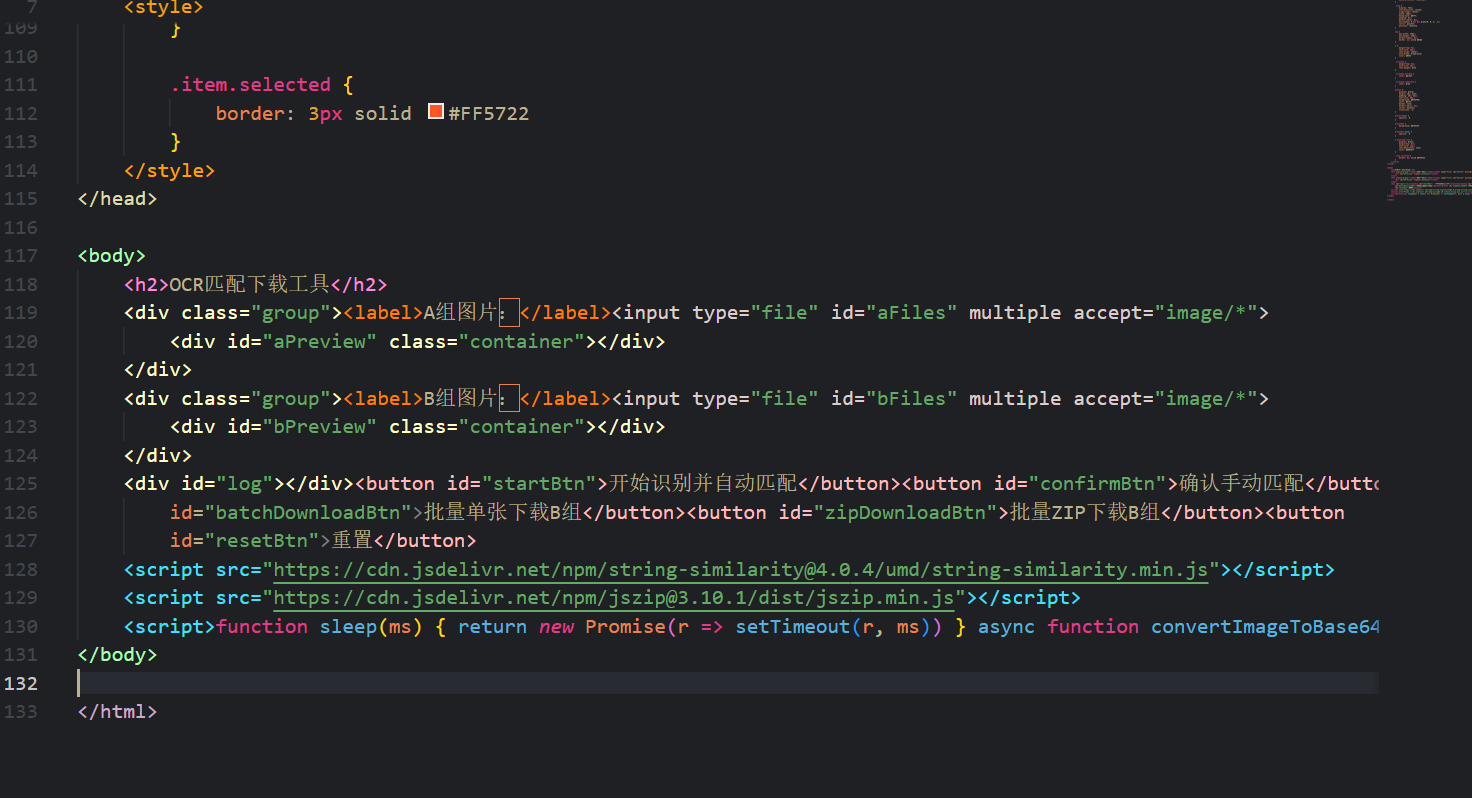Click the "bPreview" id string
Image resolution: width=1472 pixels, height=798 pixels.
(x=320, y=427)
